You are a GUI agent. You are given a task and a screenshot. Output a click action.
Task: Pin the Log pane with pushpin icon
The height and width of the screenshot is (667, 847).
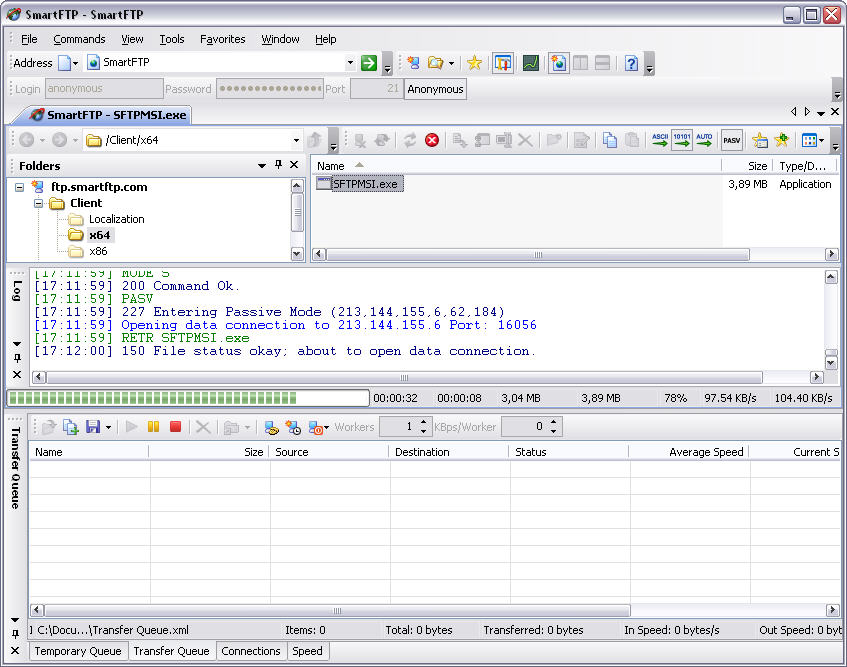coord(17,358)
